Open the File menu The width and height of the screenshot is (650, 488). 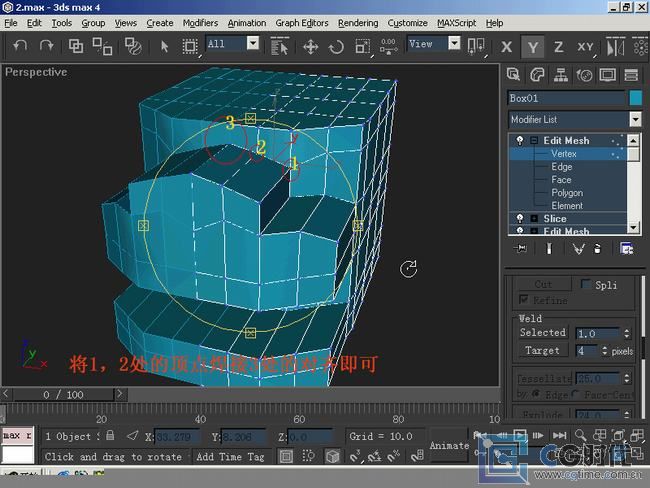pos(11,23)
